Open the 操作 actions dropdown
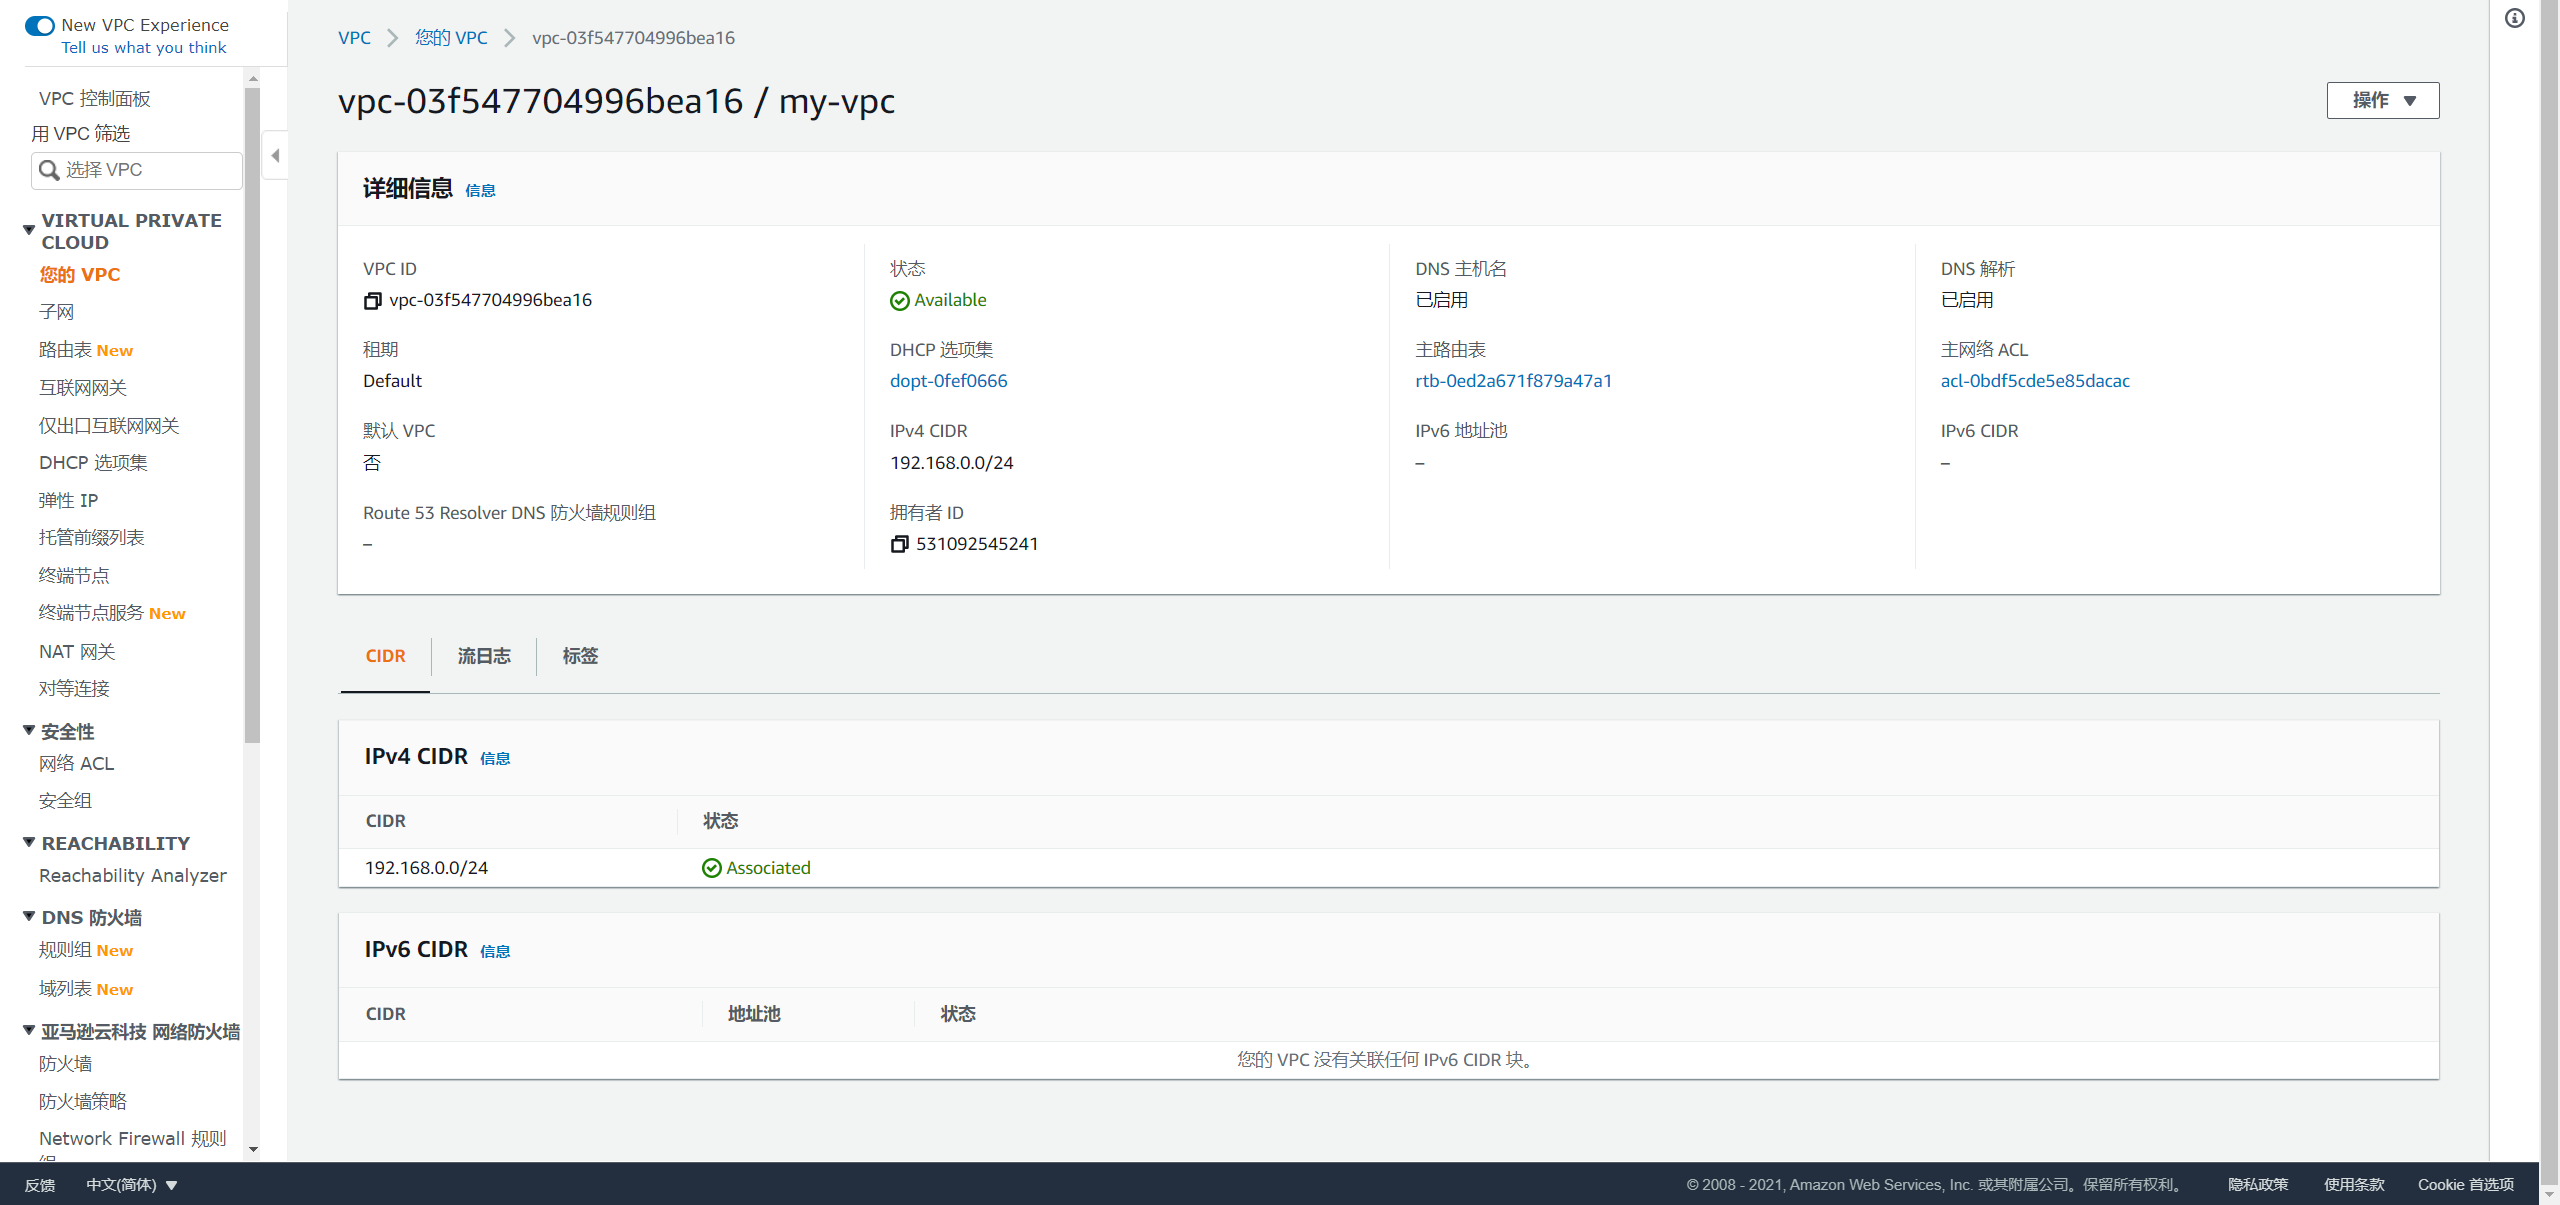The image size is (2560, 1205). point(2382,101)
